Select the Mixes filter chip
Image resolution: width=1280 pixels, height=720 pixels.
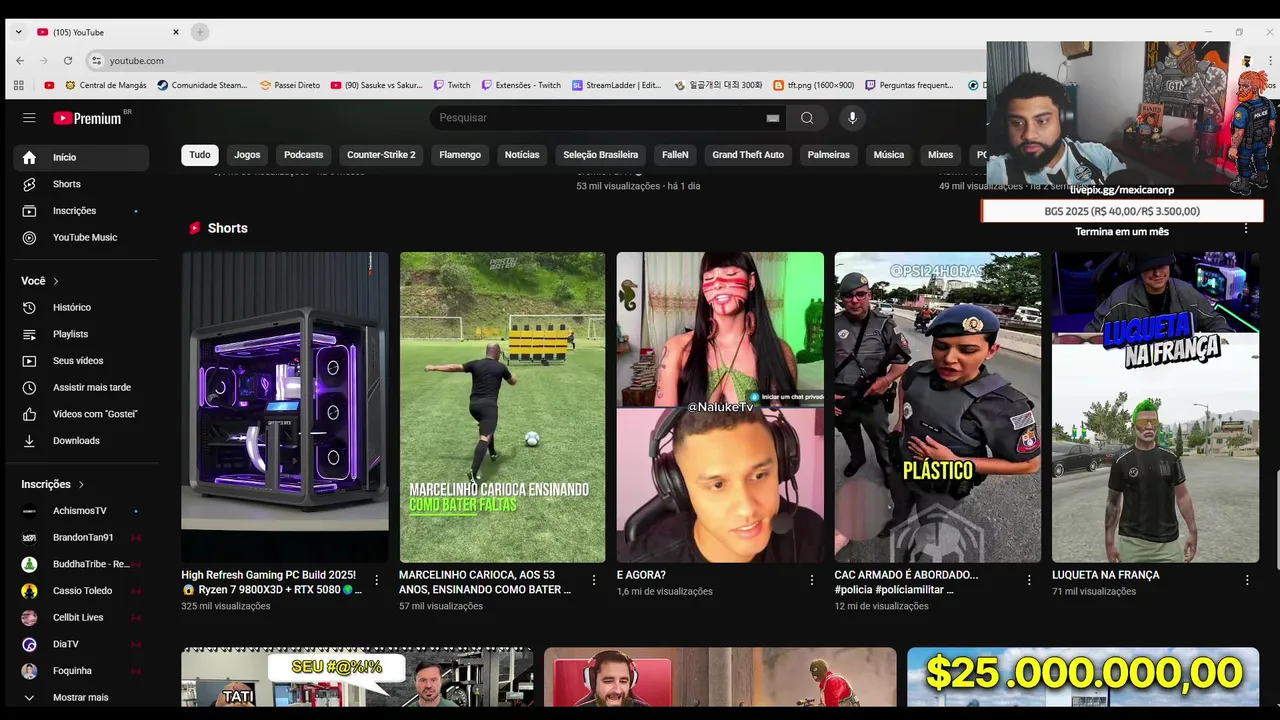(x=940, y=155)
